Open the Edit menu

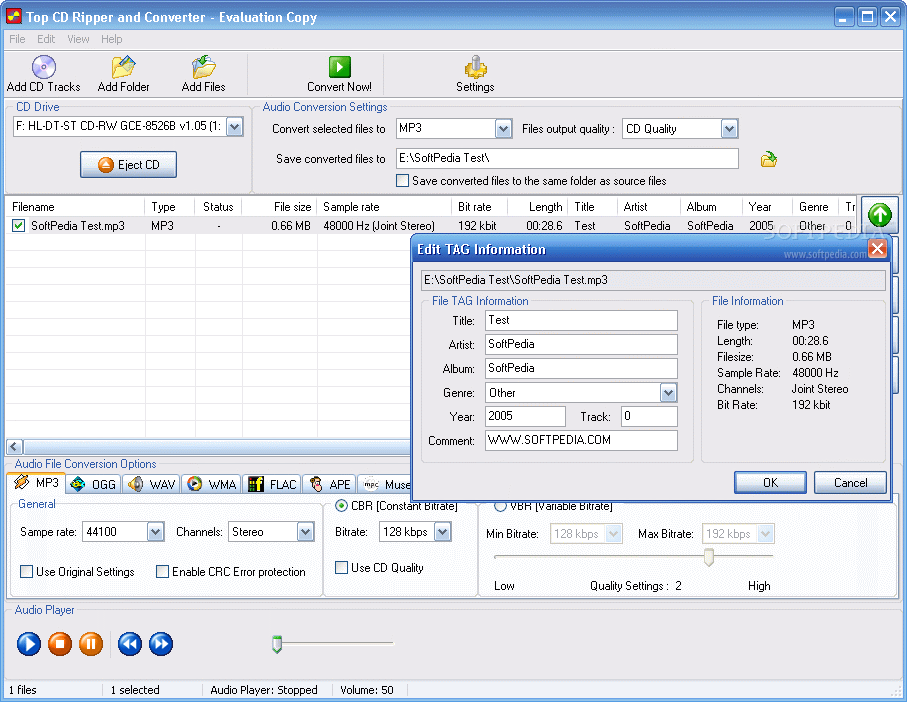(46, 39)
